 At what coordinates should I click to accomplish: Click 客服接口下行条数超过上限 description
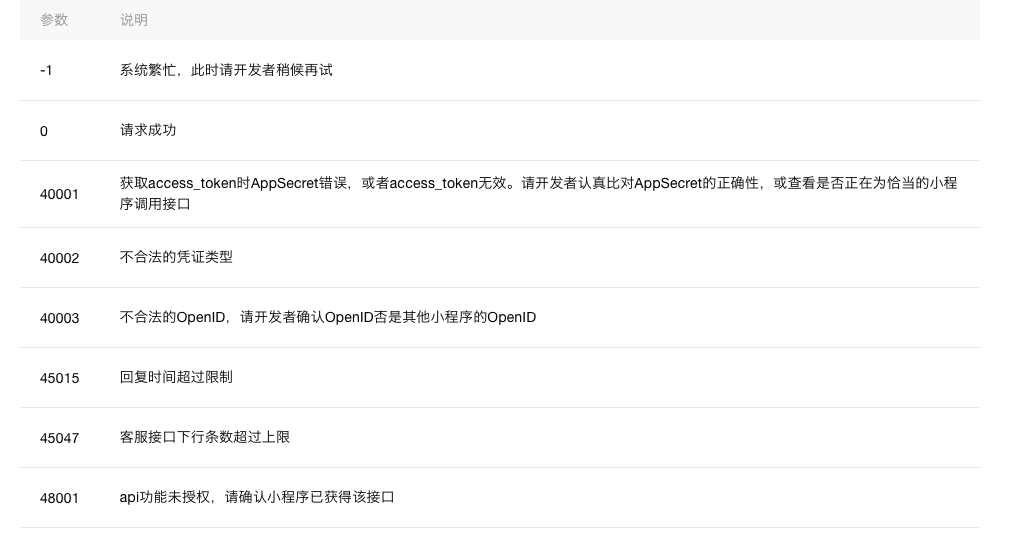point(205,437)
